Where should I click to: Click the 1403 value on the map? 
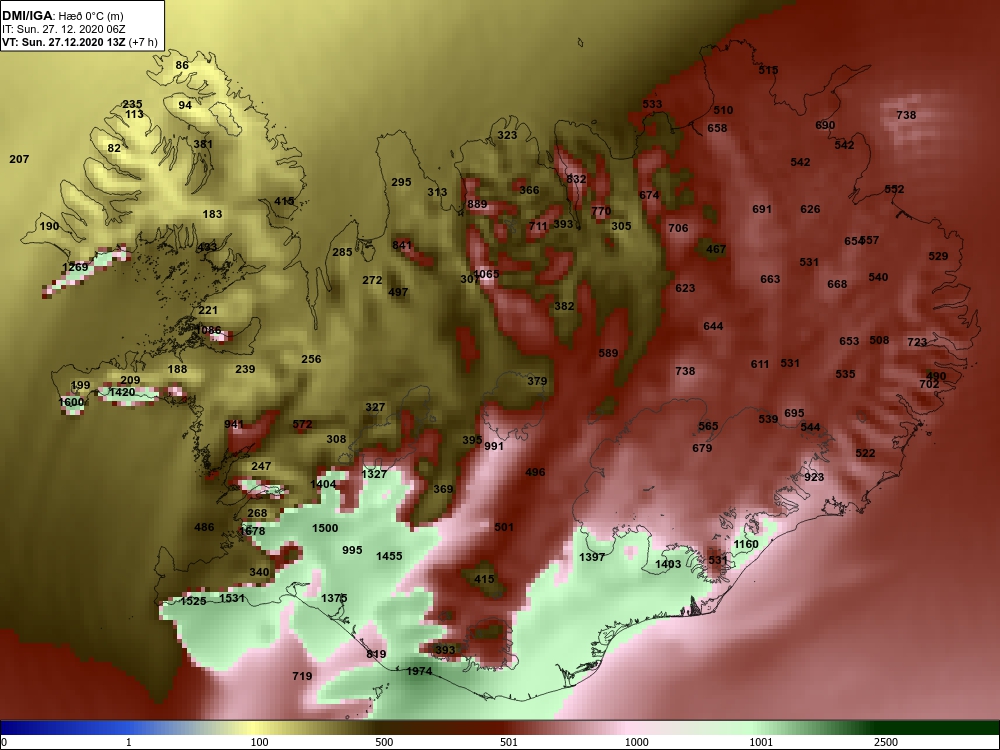668,564
